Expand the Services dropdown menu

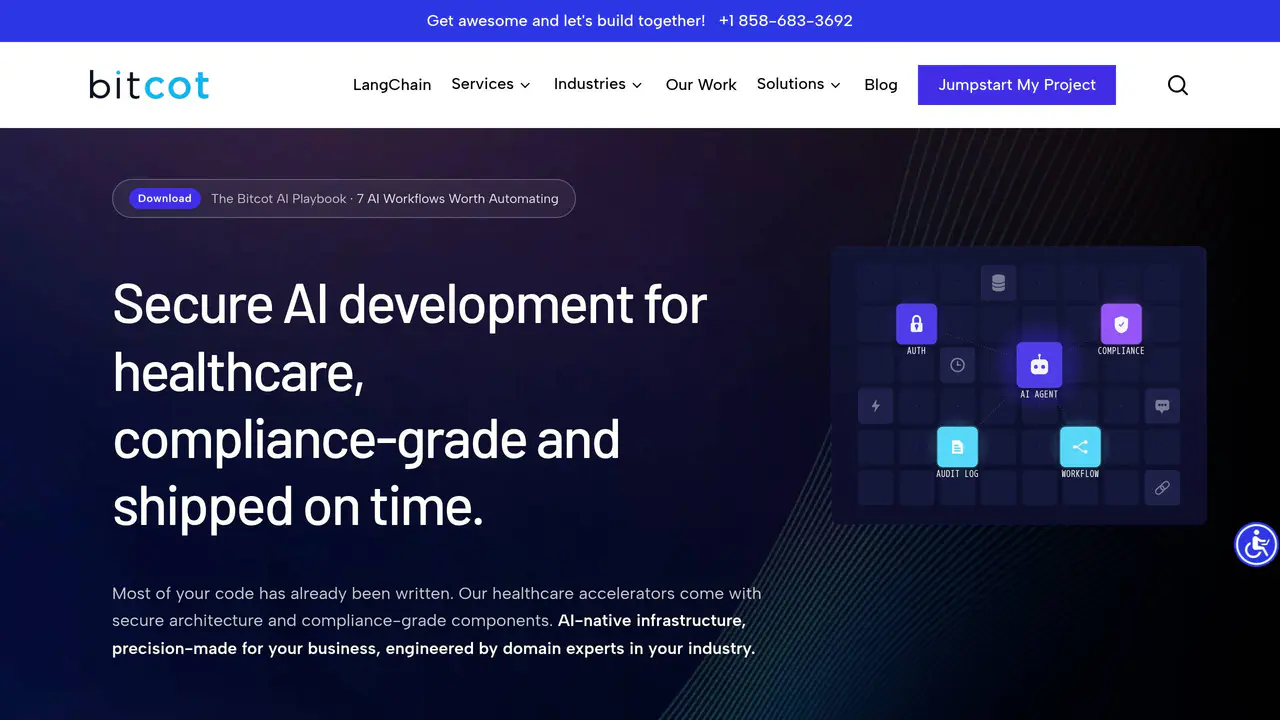pos(491,84)
